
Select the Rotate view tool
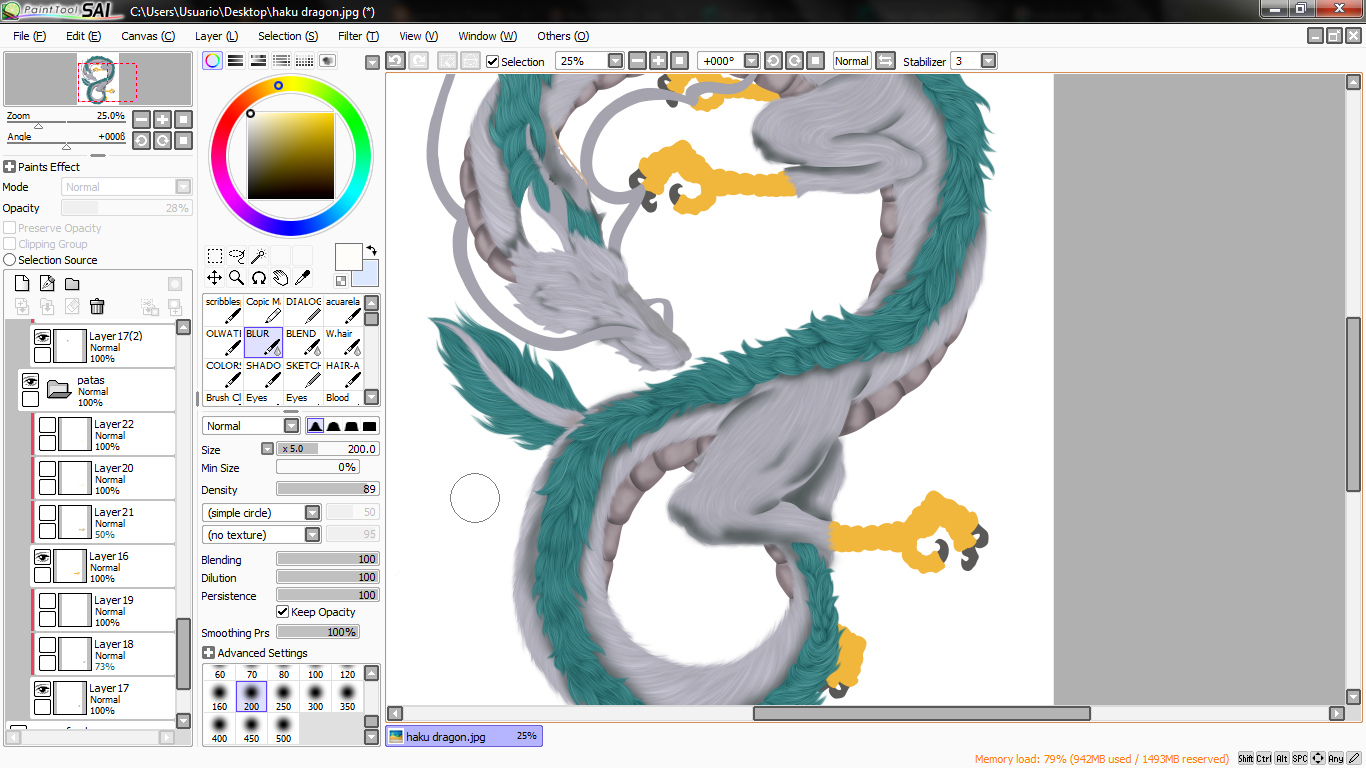[258, 277]
